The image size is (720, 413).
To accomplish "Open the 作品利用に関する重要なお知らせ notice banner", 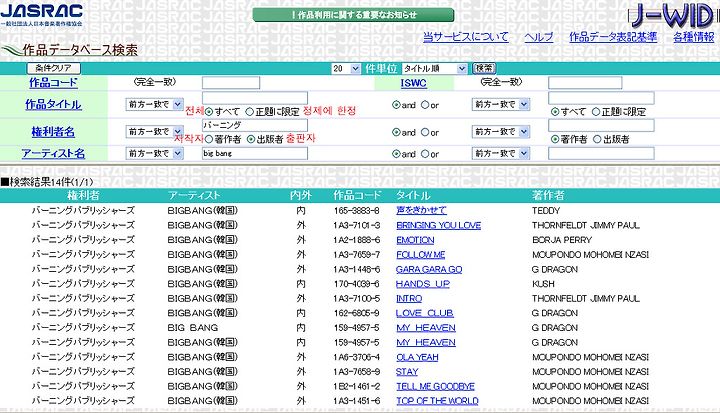I will pos(353,15).
